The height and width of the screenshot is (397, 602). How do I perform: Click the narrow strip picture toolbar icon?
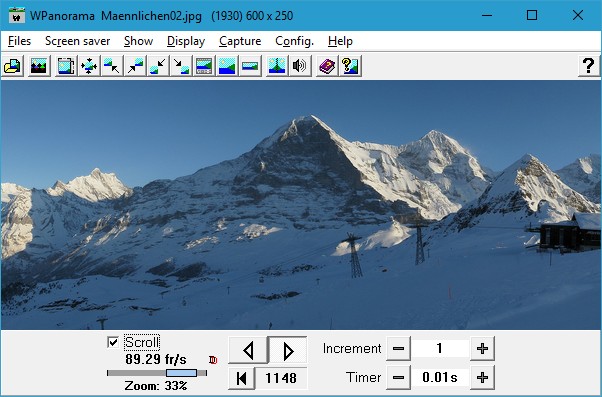point(250,66)
